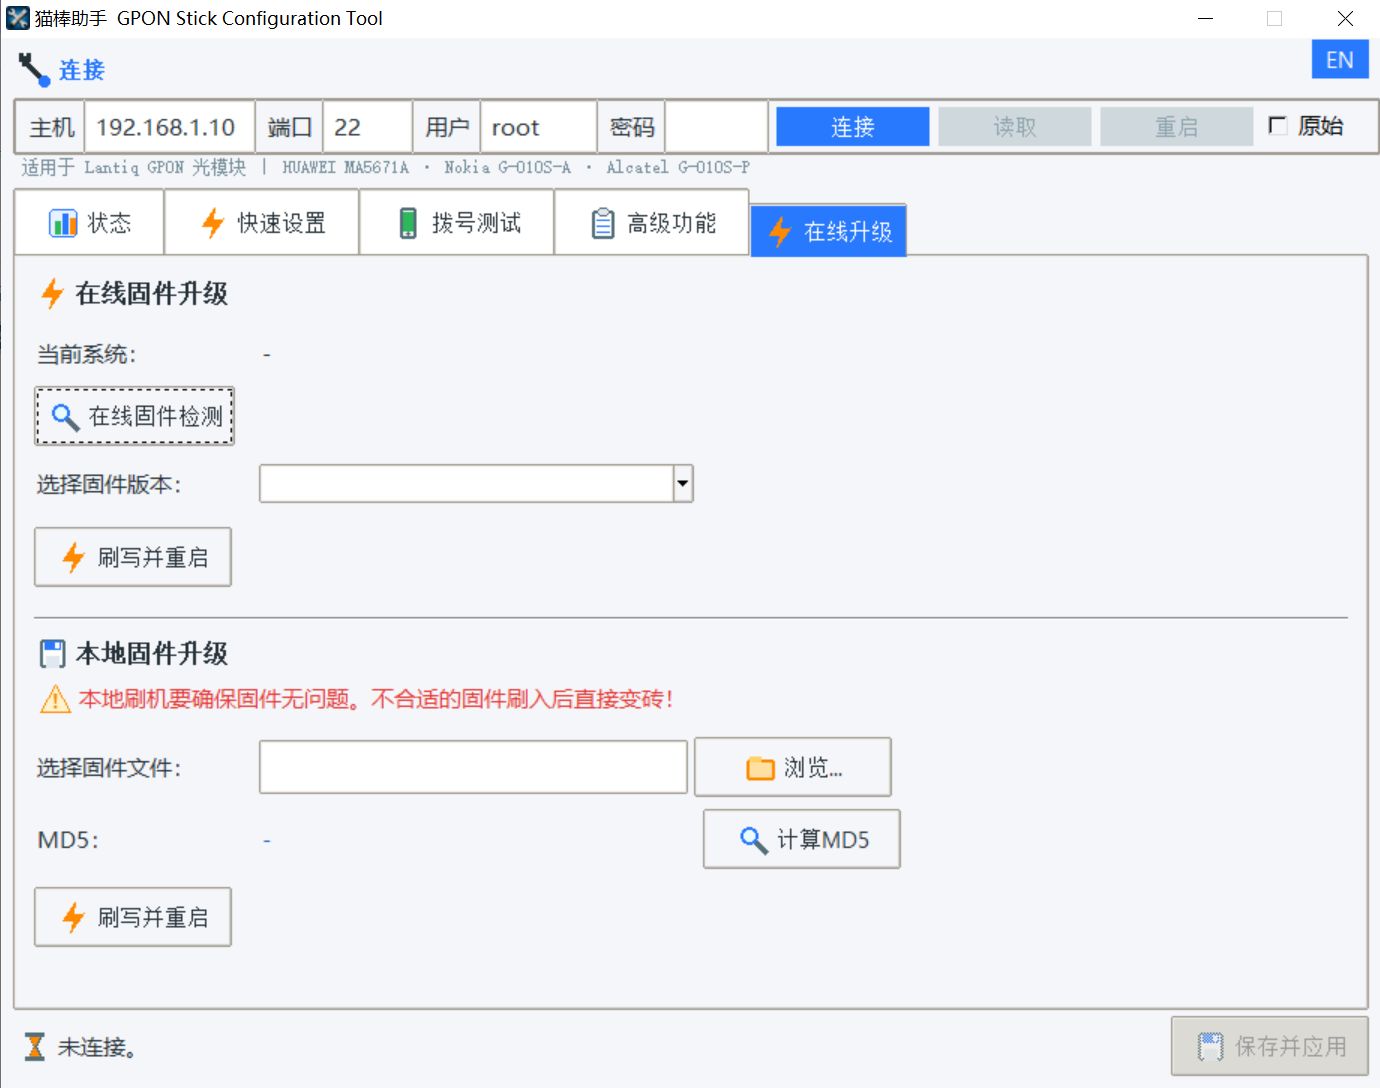Image resolution: width=1380 pixels, height=1088 pixels.
Task: Click the red local flashing warning text
Action: point(377,699)
